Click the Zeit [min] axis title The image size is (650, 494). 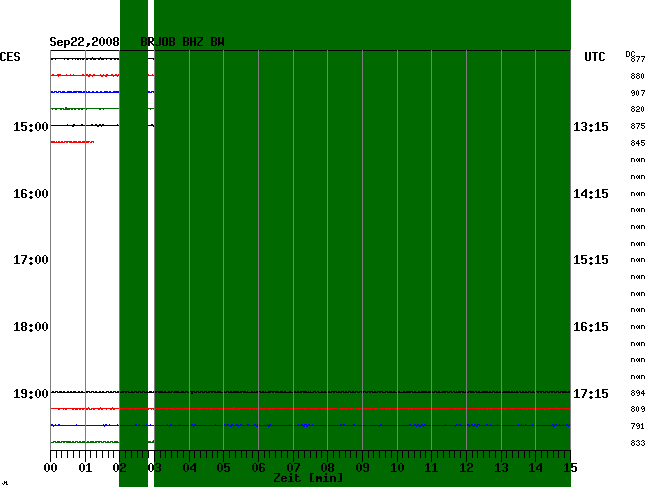[x=308, y=478]
